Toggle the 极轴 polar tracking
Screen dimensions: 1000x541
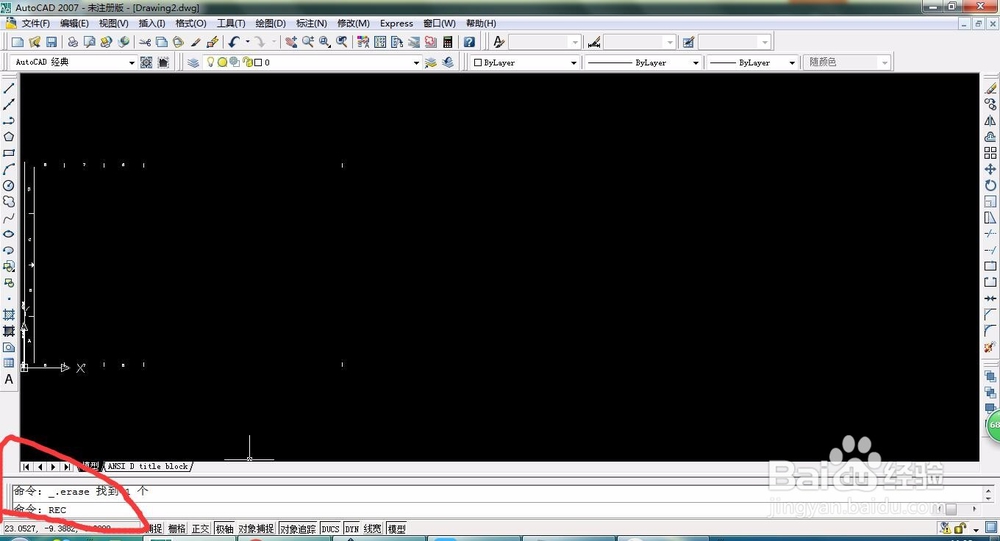(224, 529)
